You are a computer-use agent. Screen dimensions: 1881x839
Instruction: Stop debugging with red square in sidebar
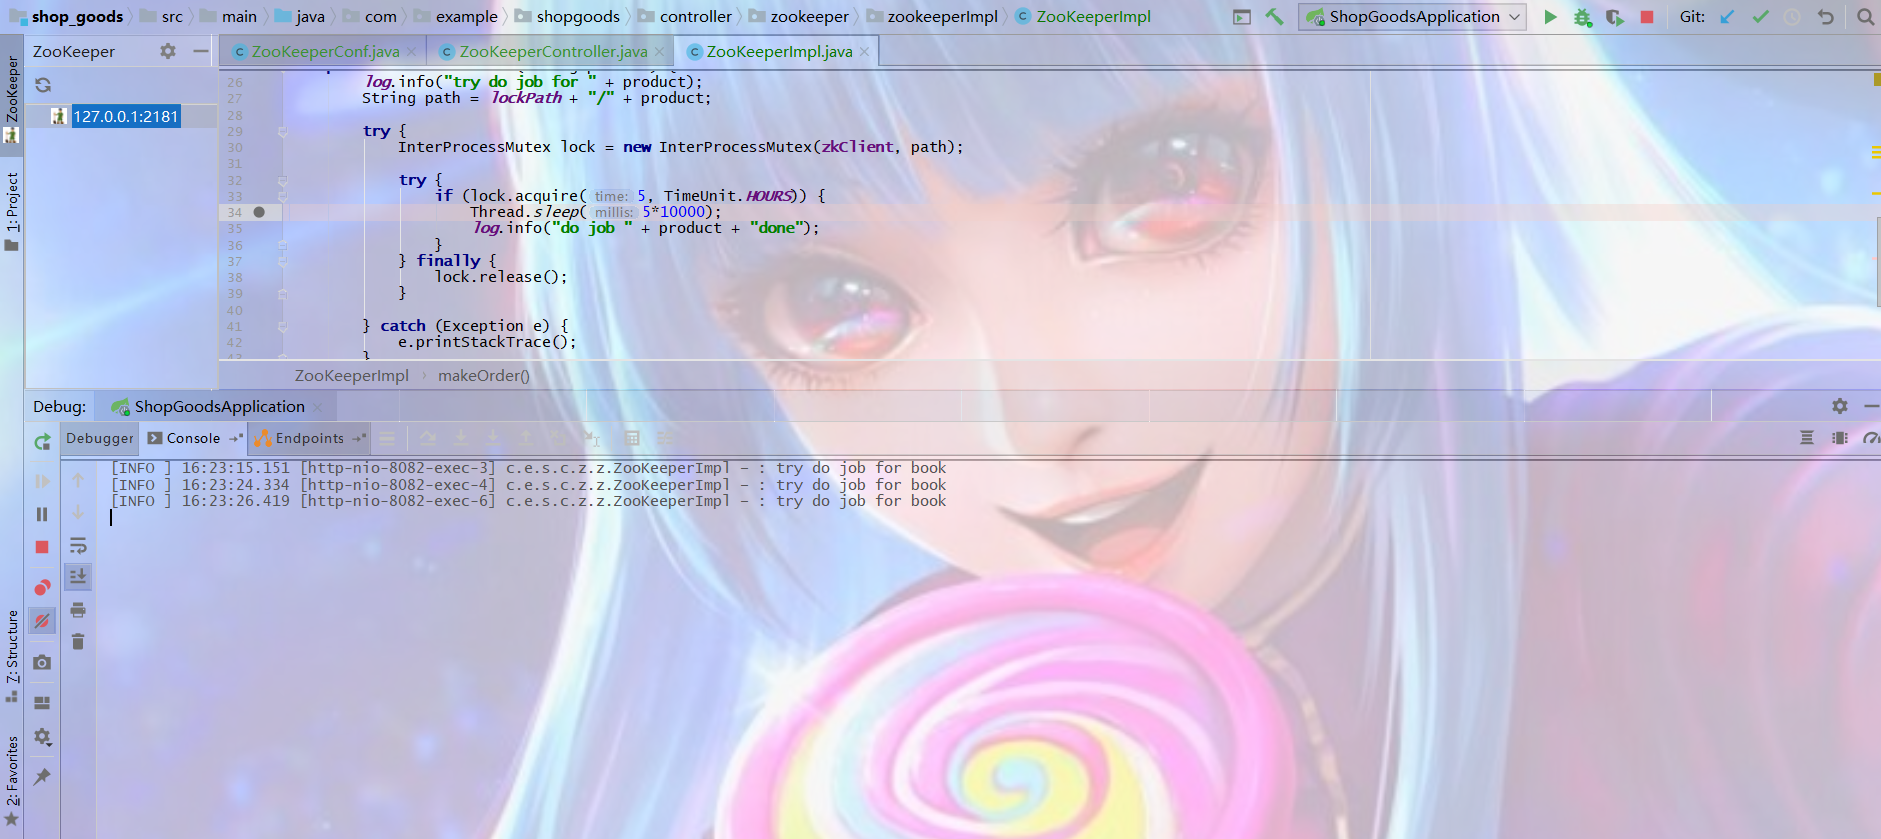point(42,547)
